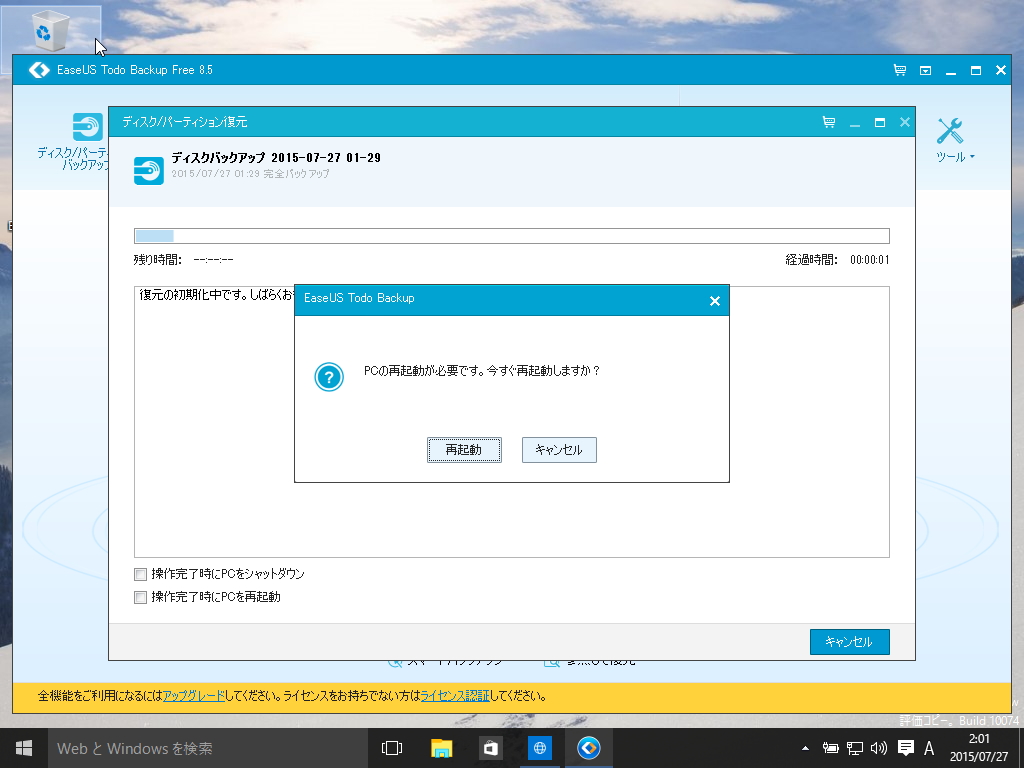This screenshot has width=1024, height=768.
Task: Click the question mark icon in dialog
Action: click(x=329, y=377)
